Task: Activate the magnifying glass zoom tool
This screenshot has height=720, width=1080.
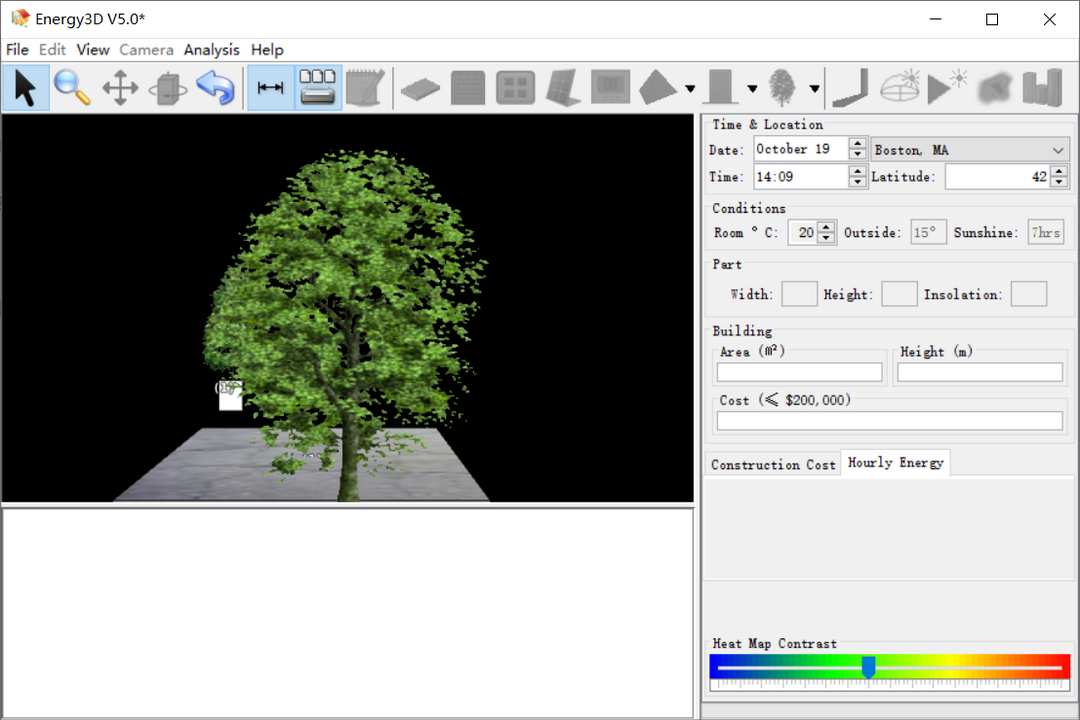Action: 72,88
